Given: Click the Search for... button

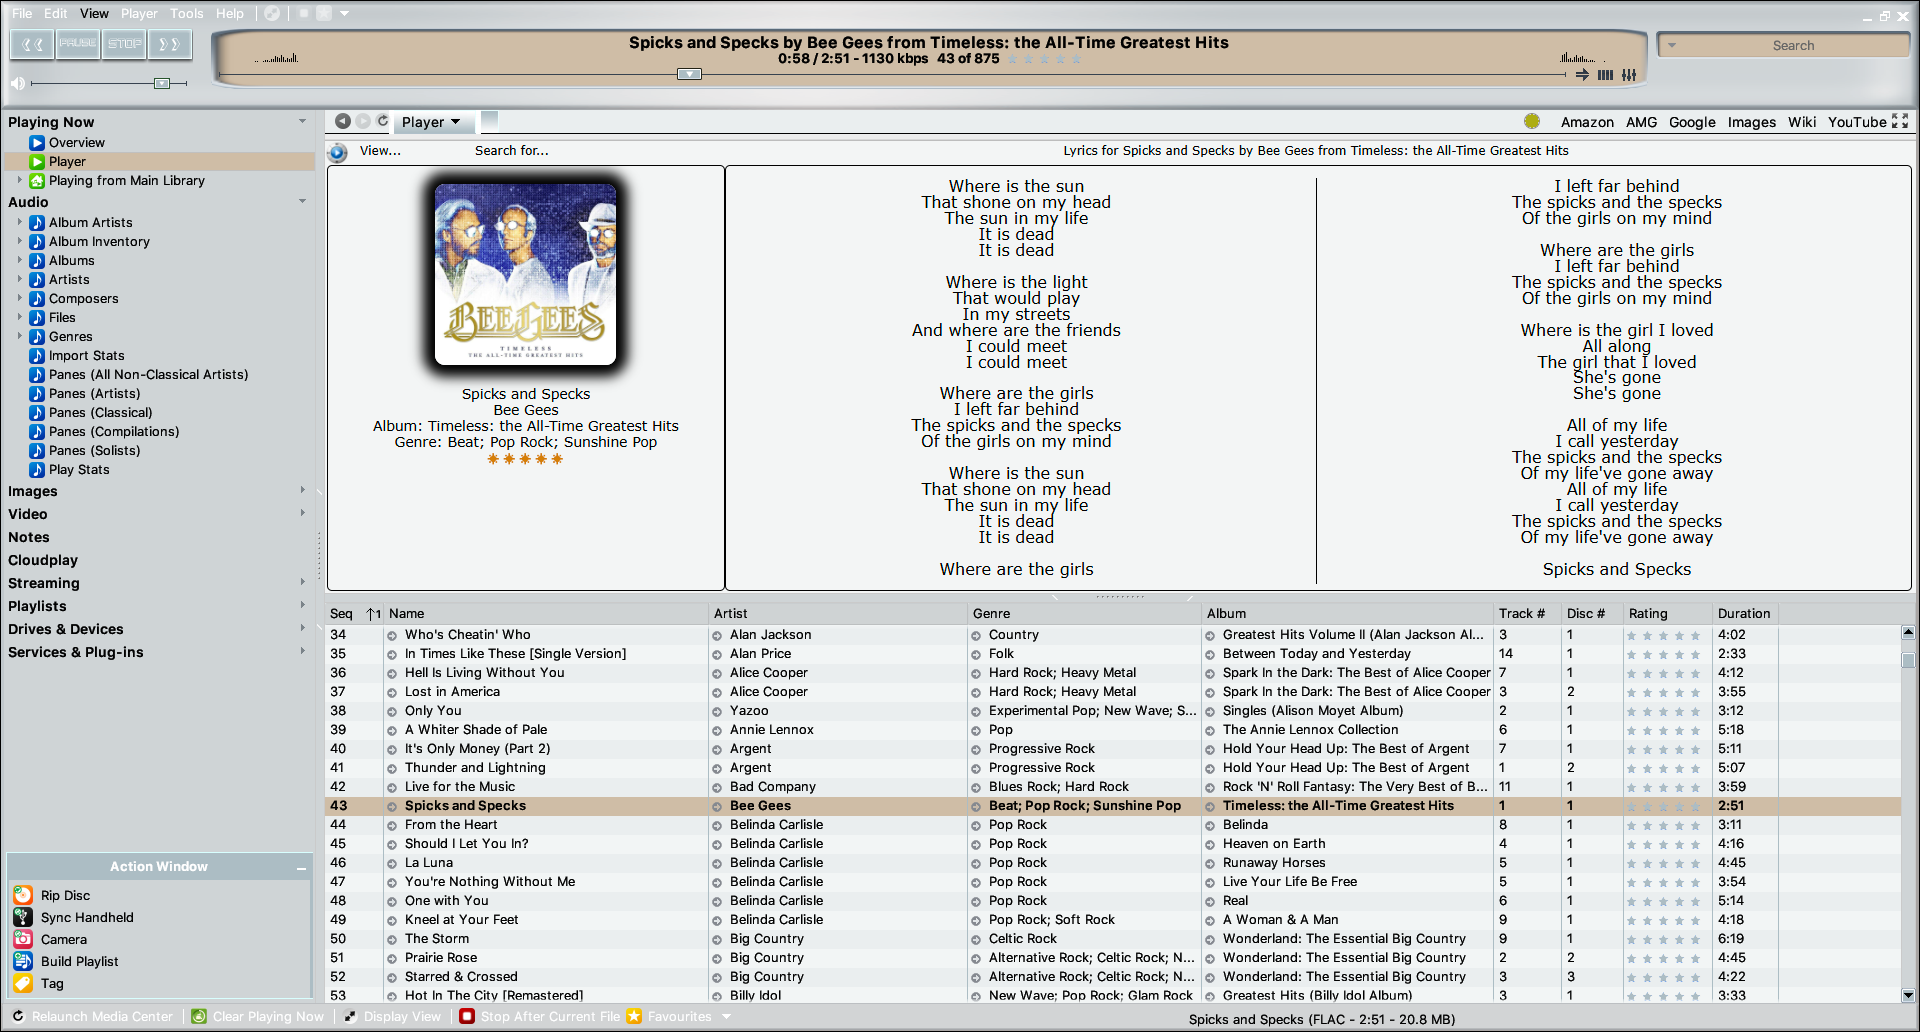Looking at the screenshot, I should coord(511,151).
